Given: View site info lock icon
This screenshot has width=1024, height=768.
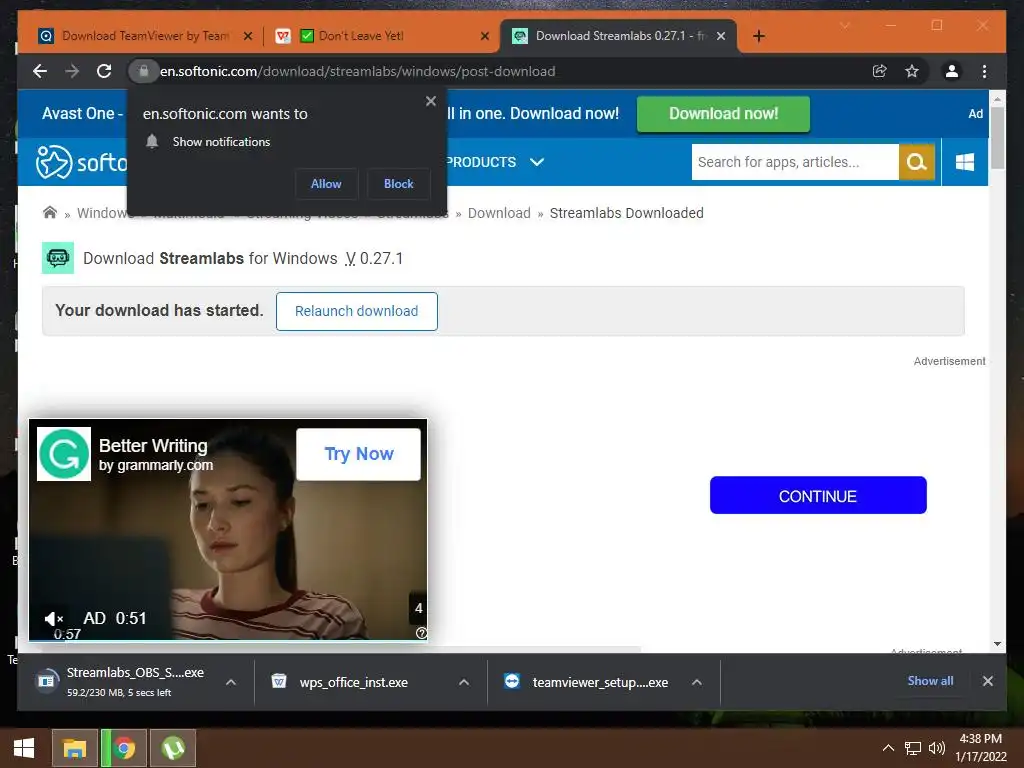Looking at the screenshot, I should click(x=144, y=71).
